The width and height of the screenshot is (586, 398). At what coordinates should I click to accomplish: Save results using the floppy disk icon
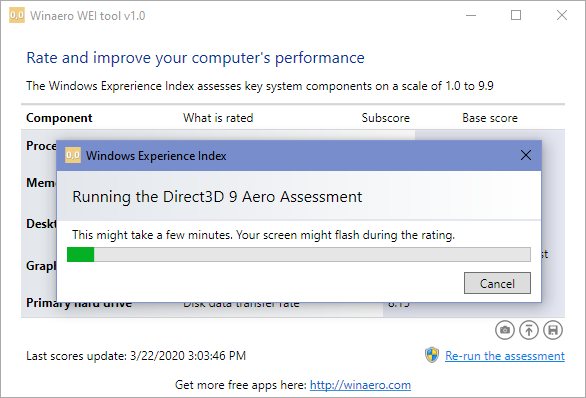coord(553,330)
